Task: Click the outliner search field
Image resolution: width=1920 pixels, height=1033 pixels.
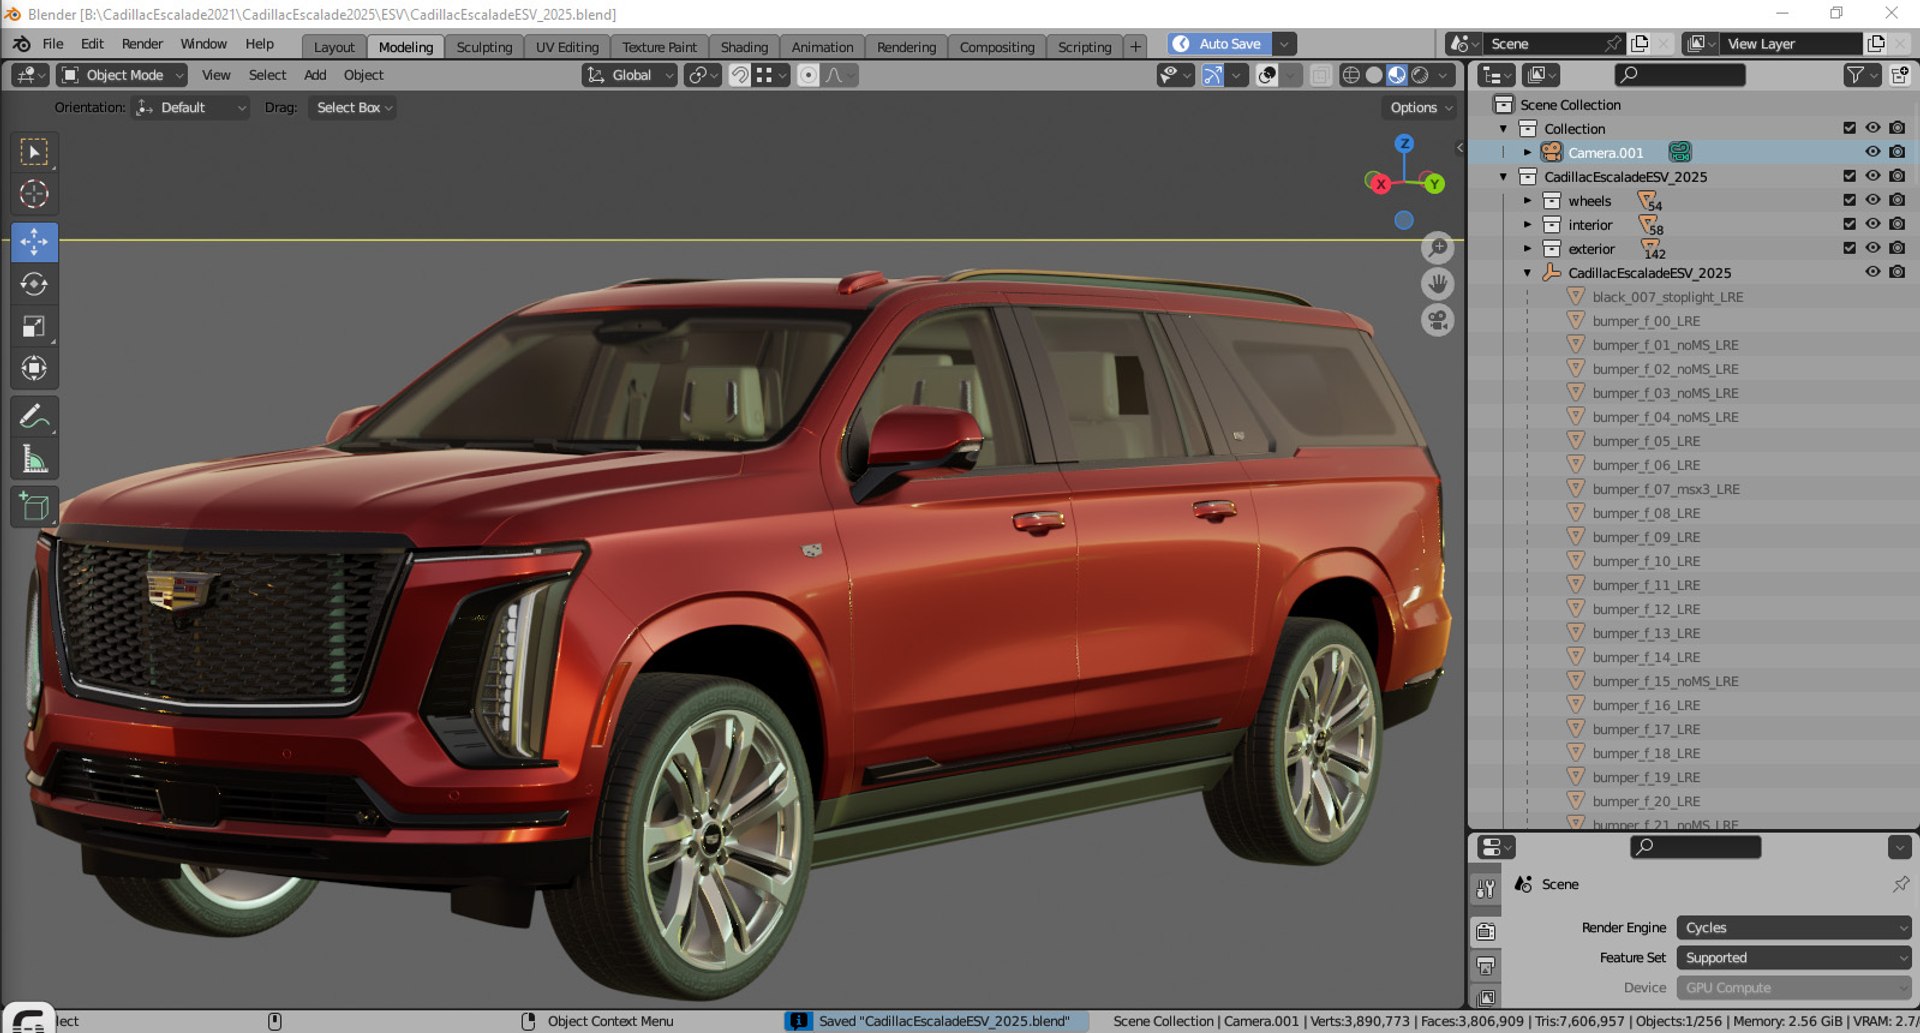Action: coord(1680,75)
